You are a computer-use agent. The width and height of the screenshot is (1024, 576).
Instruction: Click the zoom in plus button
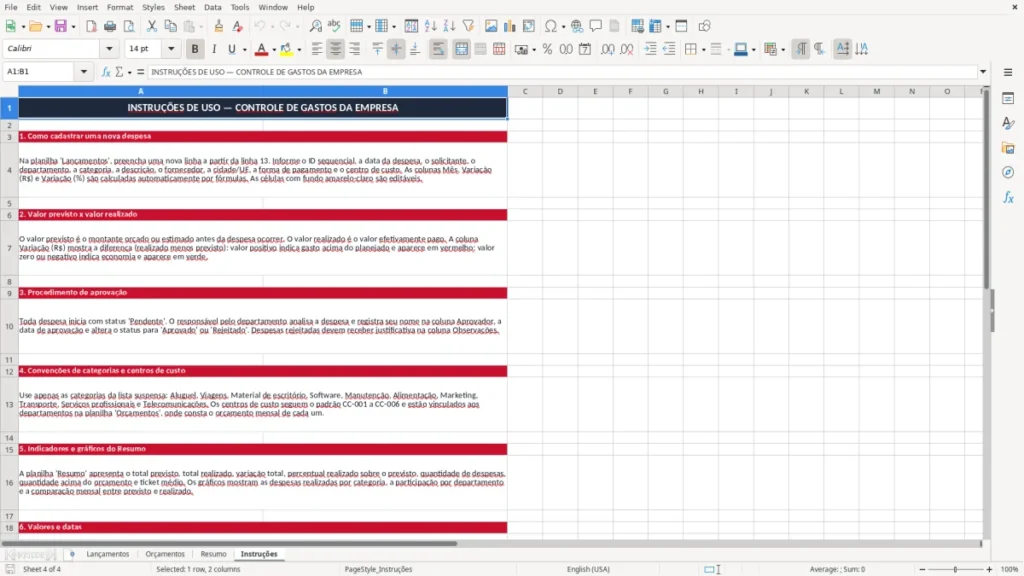[x=989, y=569]
